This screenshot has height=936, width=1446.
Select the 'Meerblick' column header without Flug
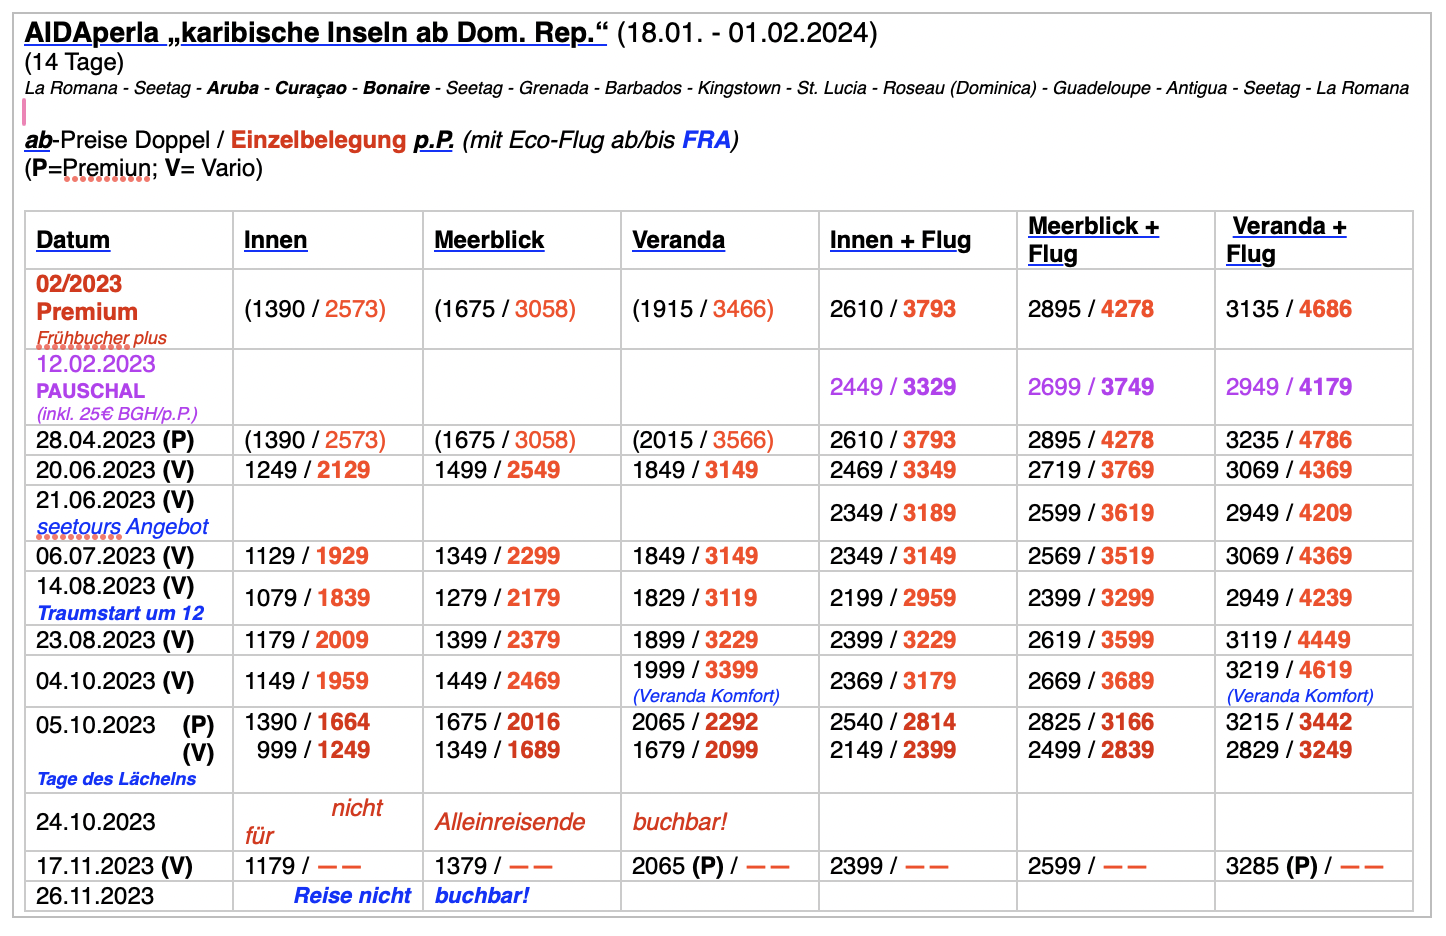tap(489, 240)
